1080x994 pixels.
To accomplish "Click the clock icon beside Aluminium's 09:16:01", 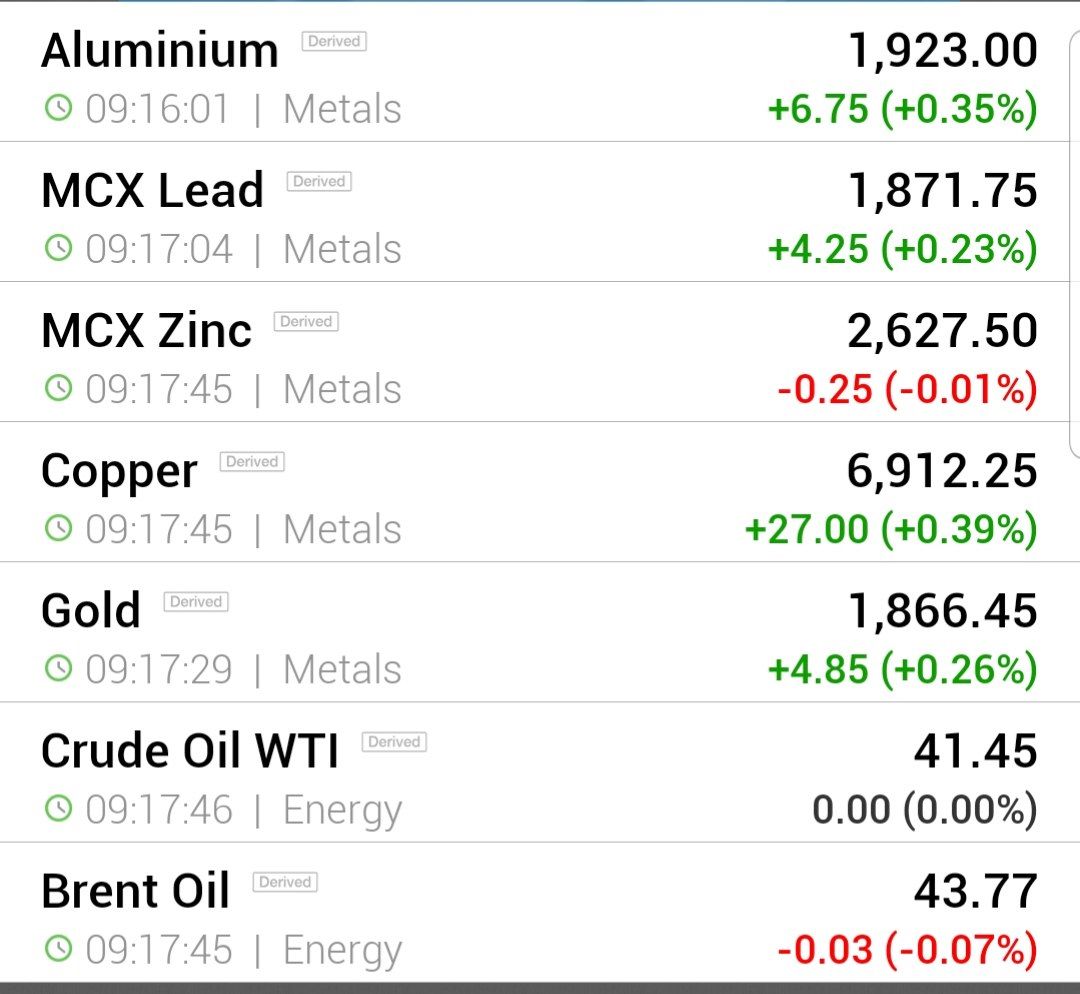I will 59,108.
